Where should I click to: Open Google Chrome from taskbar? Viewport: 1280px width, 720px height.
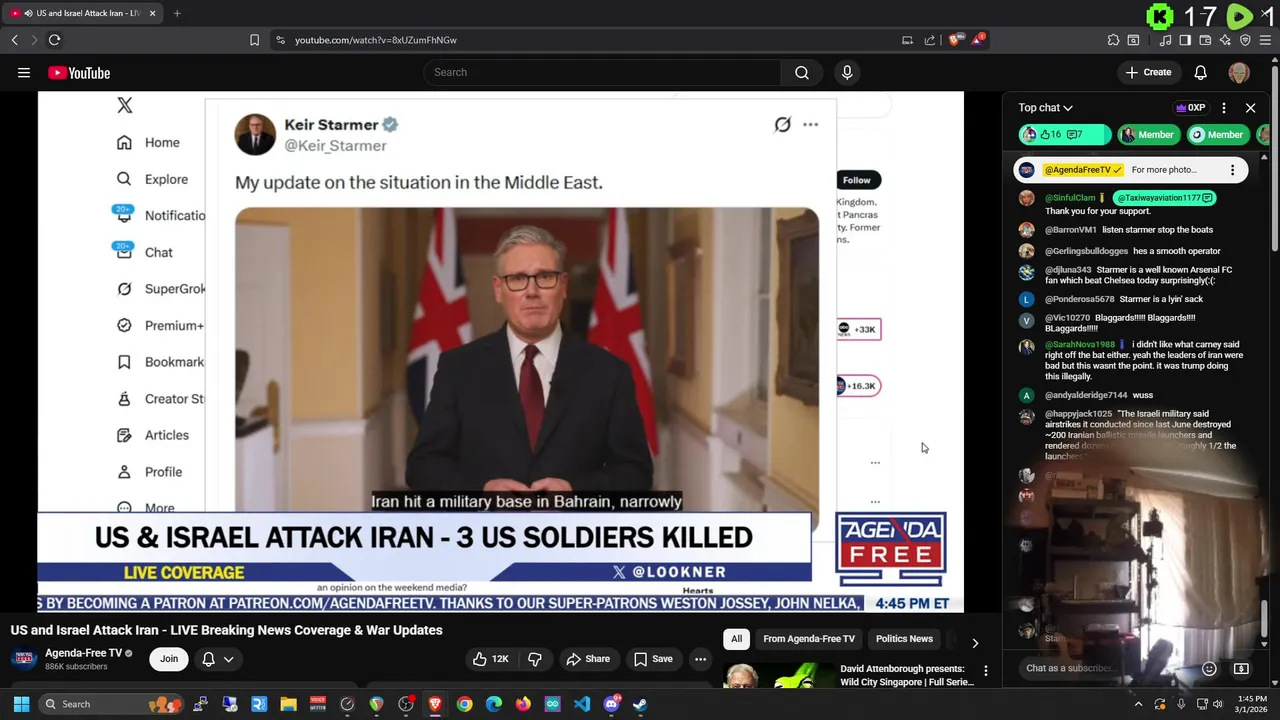[465, 704]
